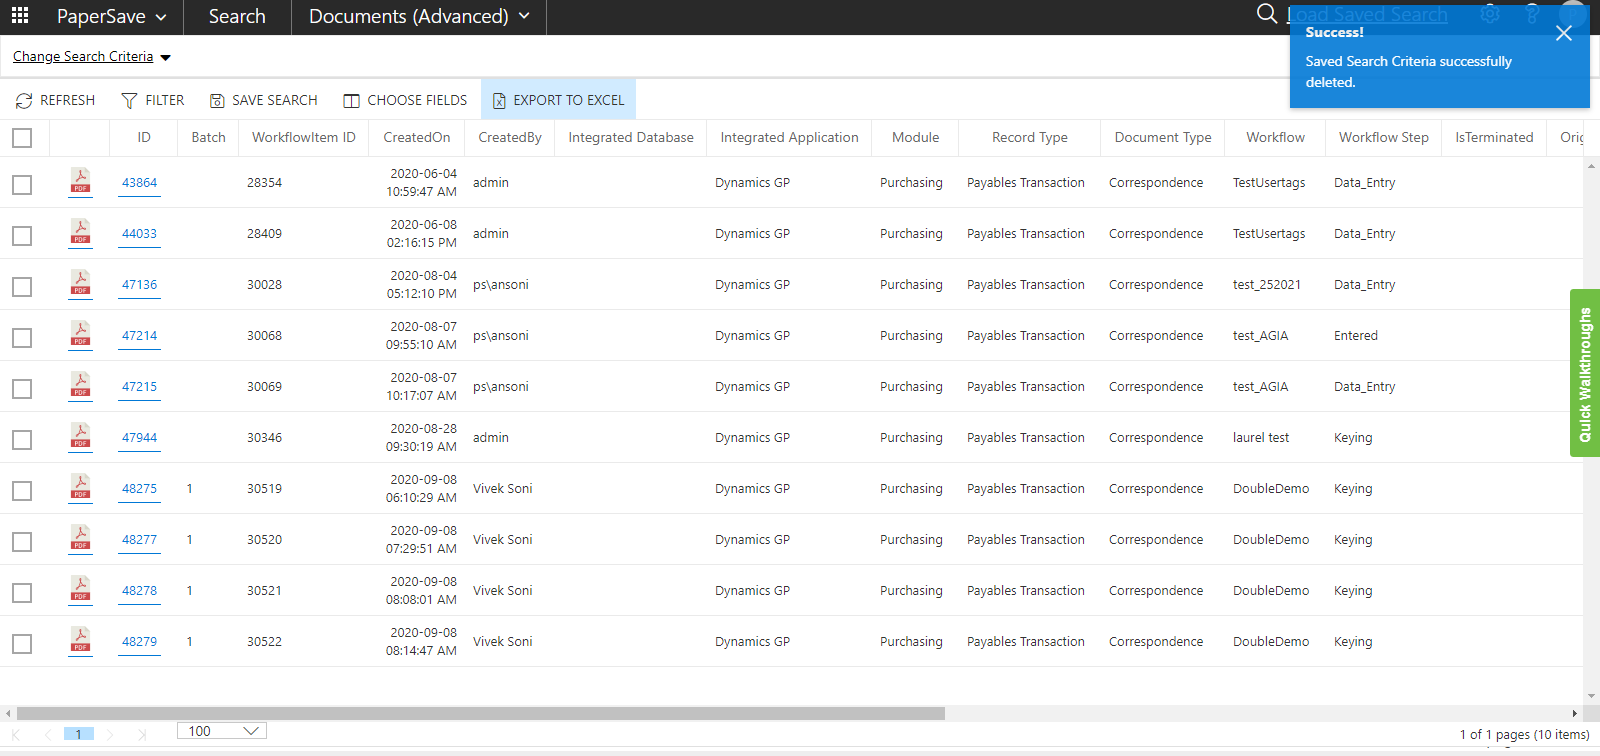This screenshot has width=1600, height=756.
Task: Toggle the select-all header checkbox
Action: 22,138
